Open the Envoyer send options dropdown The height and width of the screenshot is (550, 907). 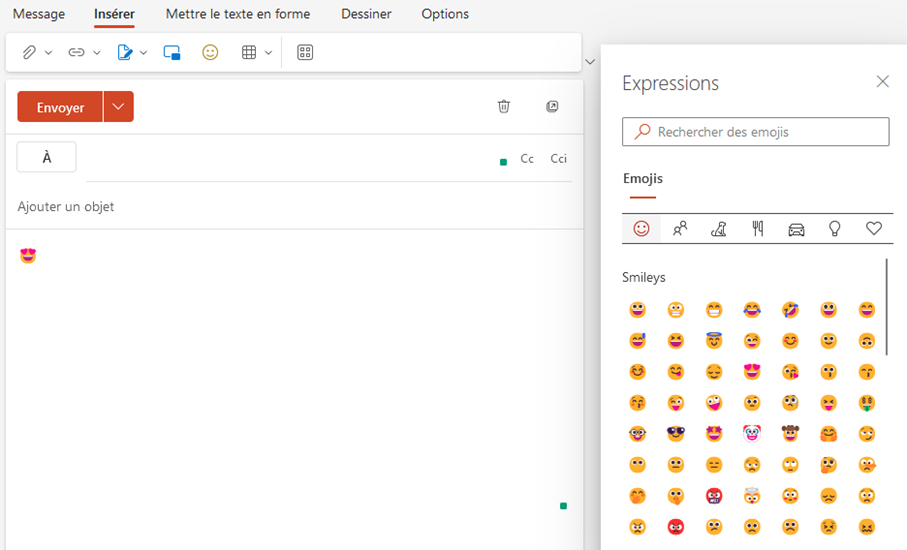(119, 107)
